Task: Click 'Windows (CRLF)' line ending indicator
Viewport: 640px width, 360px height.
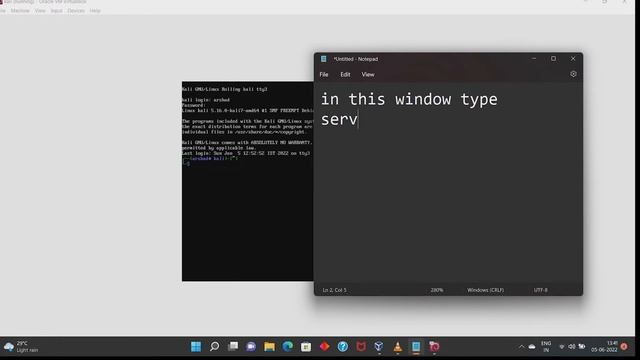Action: click(485, 290)
